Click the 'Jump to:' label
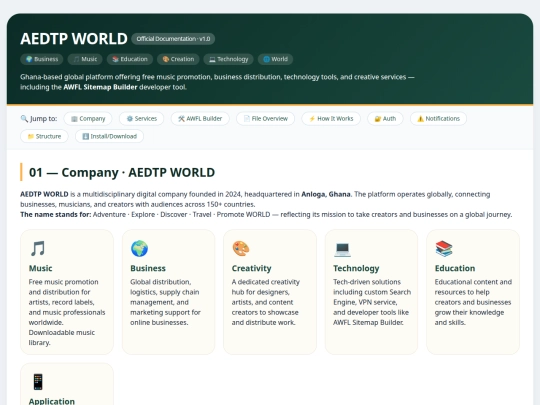540x405 pixels. pos(43,118)
